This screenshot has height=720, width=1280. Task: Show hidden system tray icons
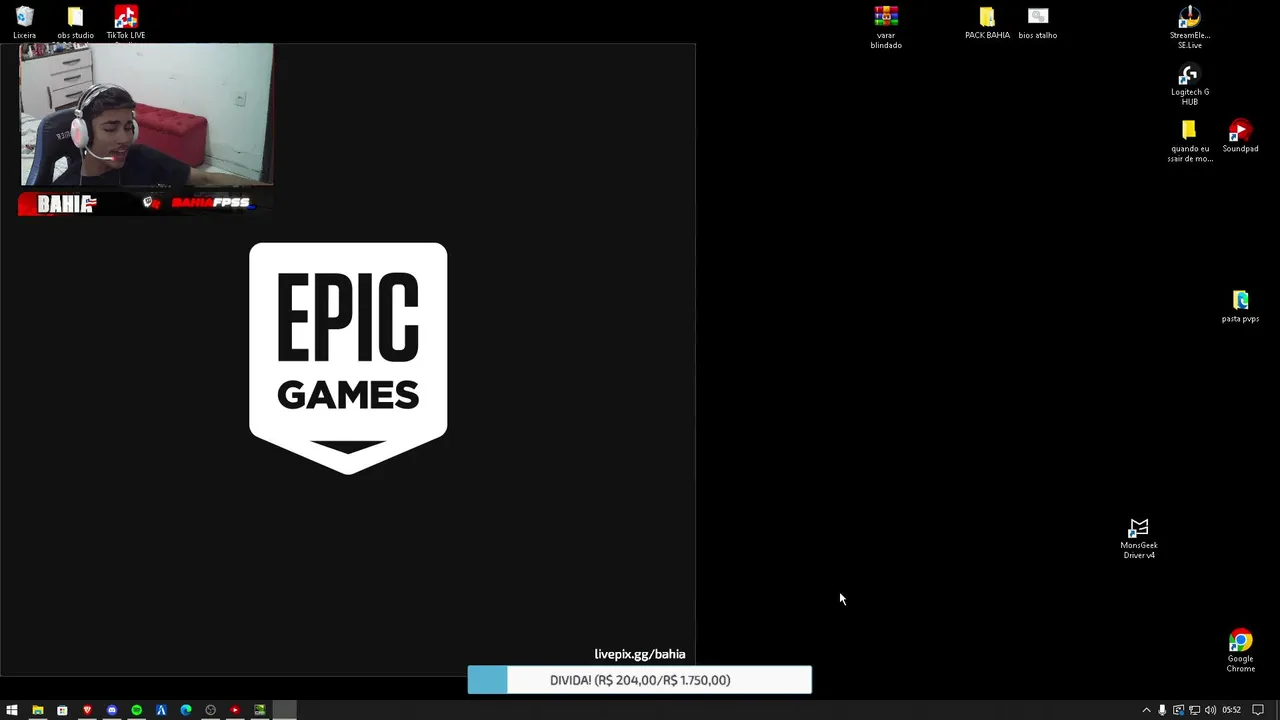tap(1146, 710)
